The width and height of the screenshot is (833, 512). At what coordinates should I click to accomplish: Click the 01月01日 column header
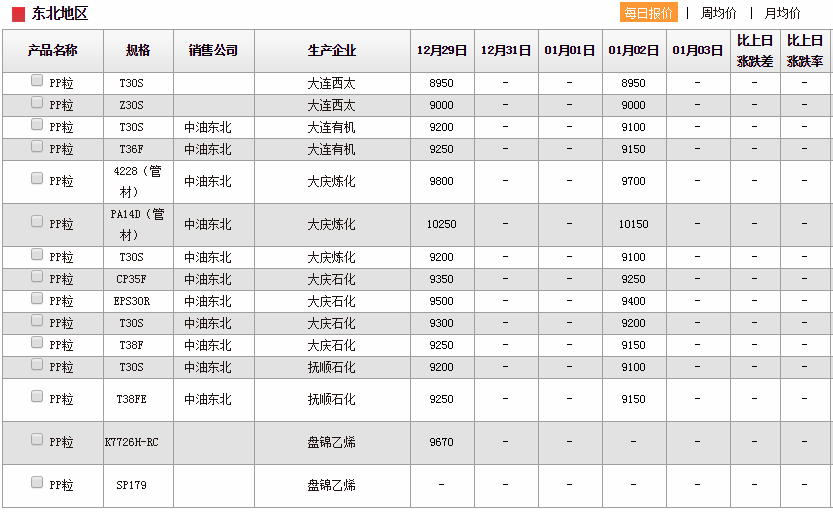point(570,51)
